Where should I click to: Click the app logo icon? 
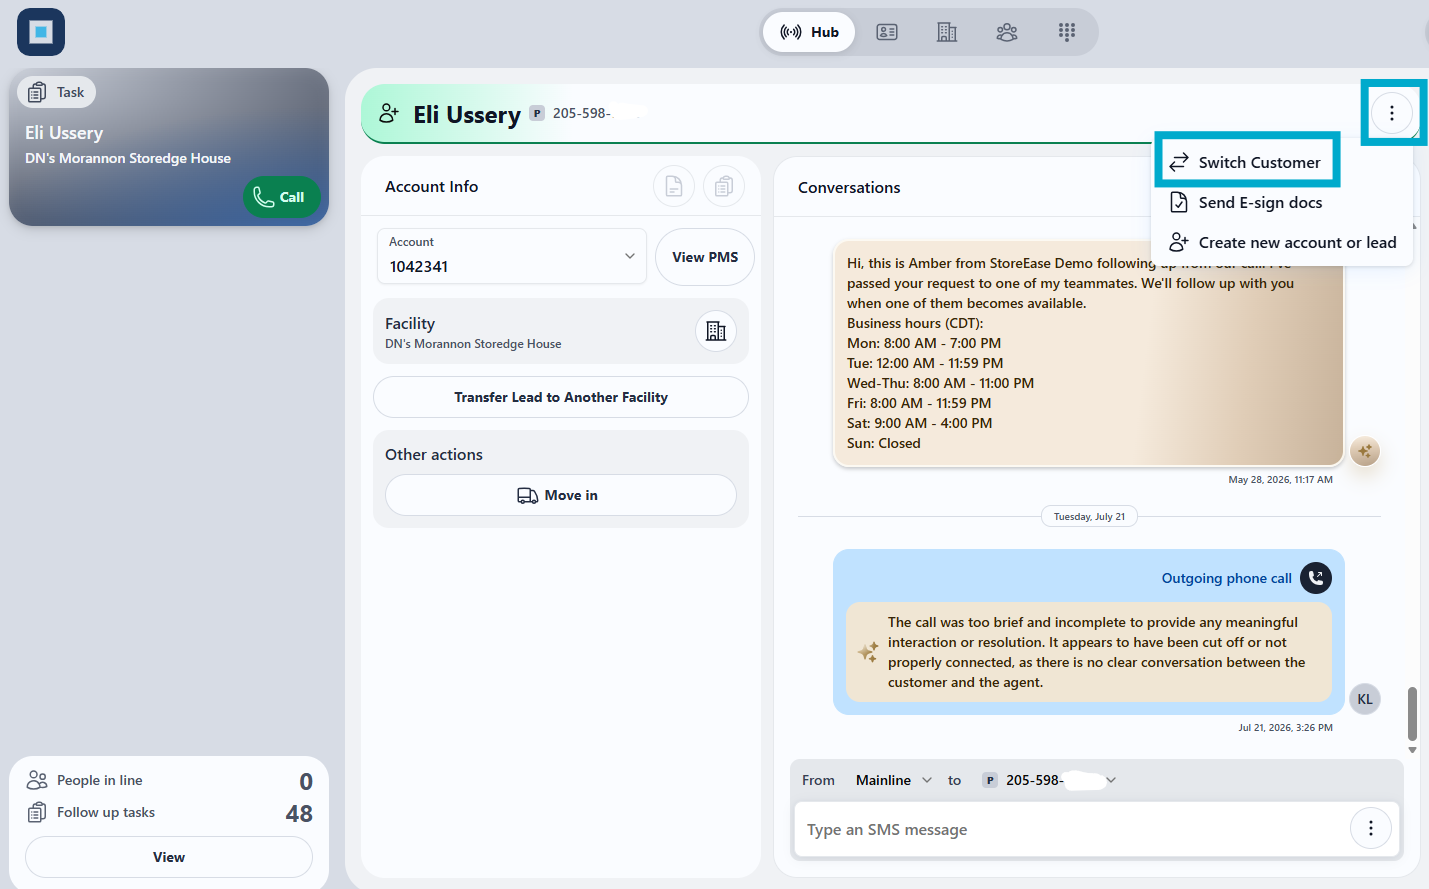point(41,32)
